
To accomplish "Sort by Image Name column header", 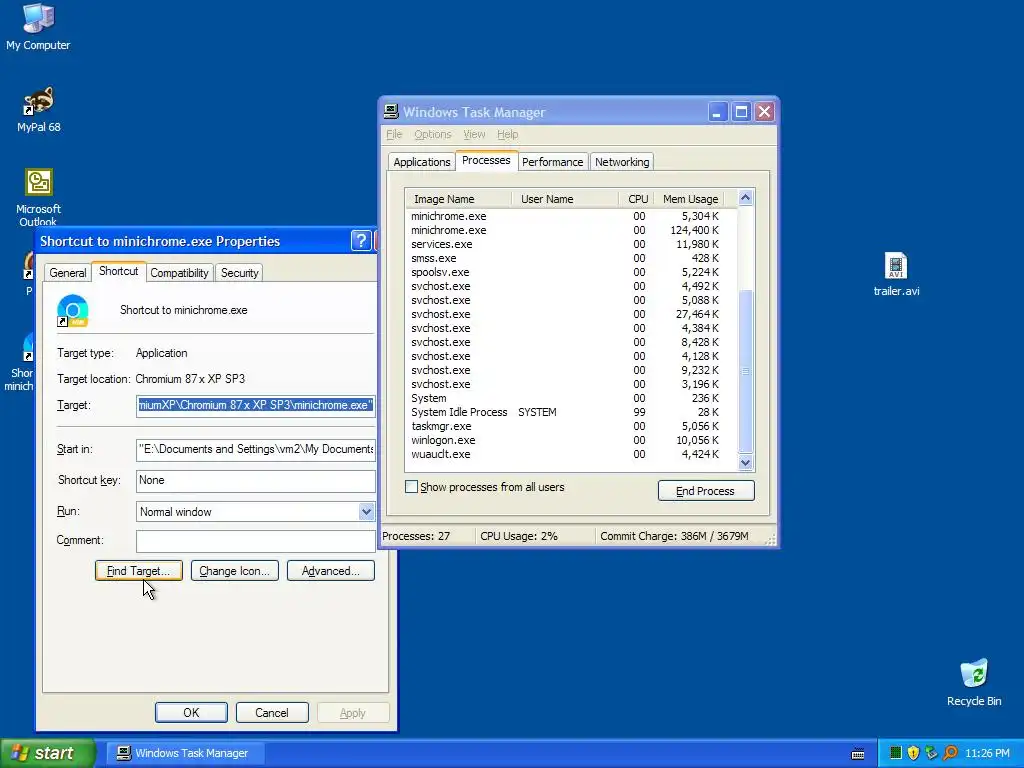I will [458, 199].
